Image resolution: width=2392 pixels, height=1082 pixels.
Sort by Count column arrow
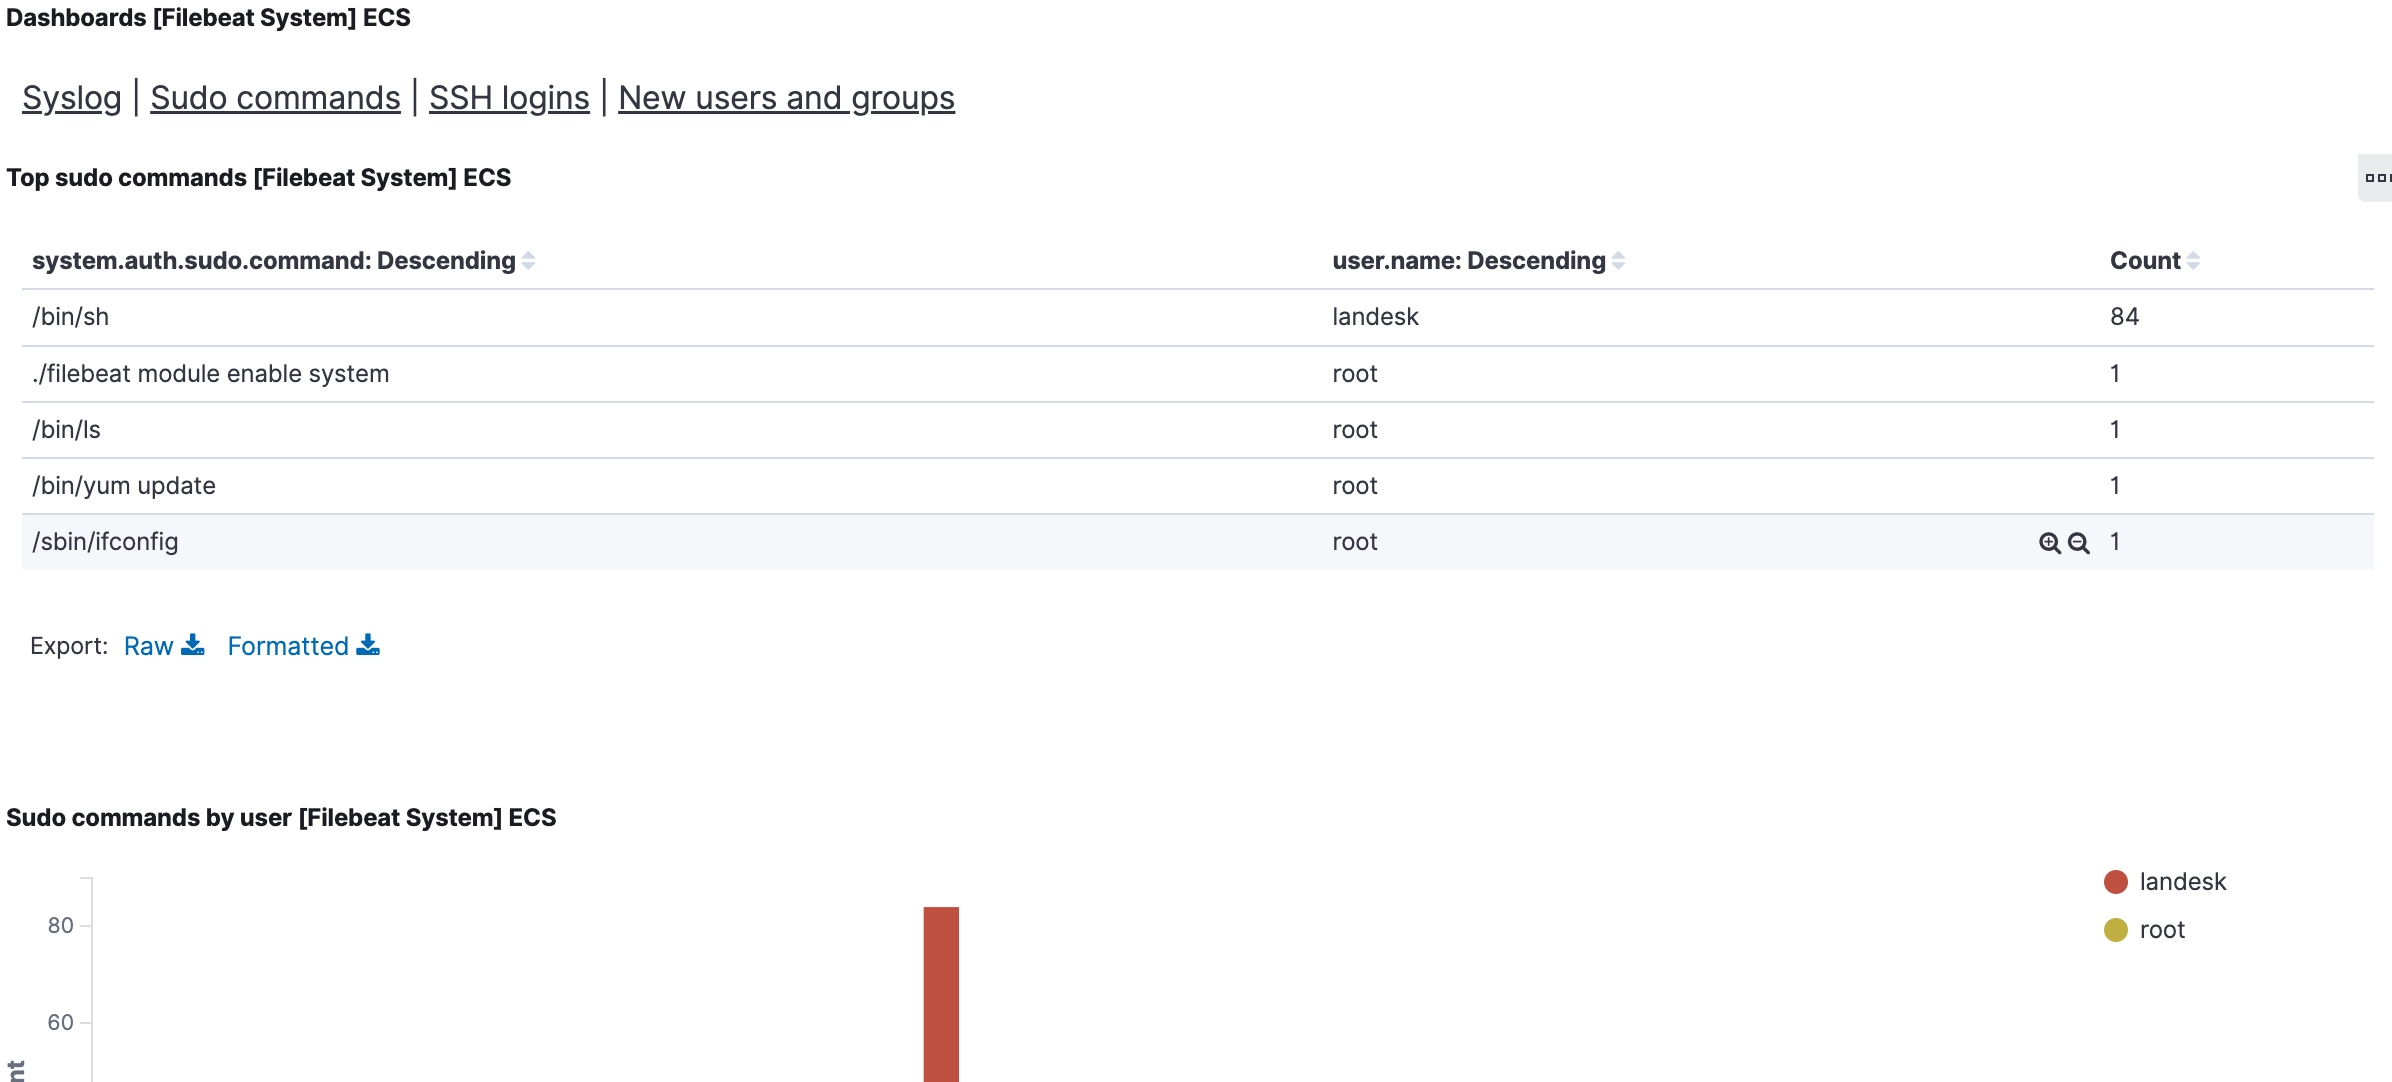click(x=2193, y=261)
